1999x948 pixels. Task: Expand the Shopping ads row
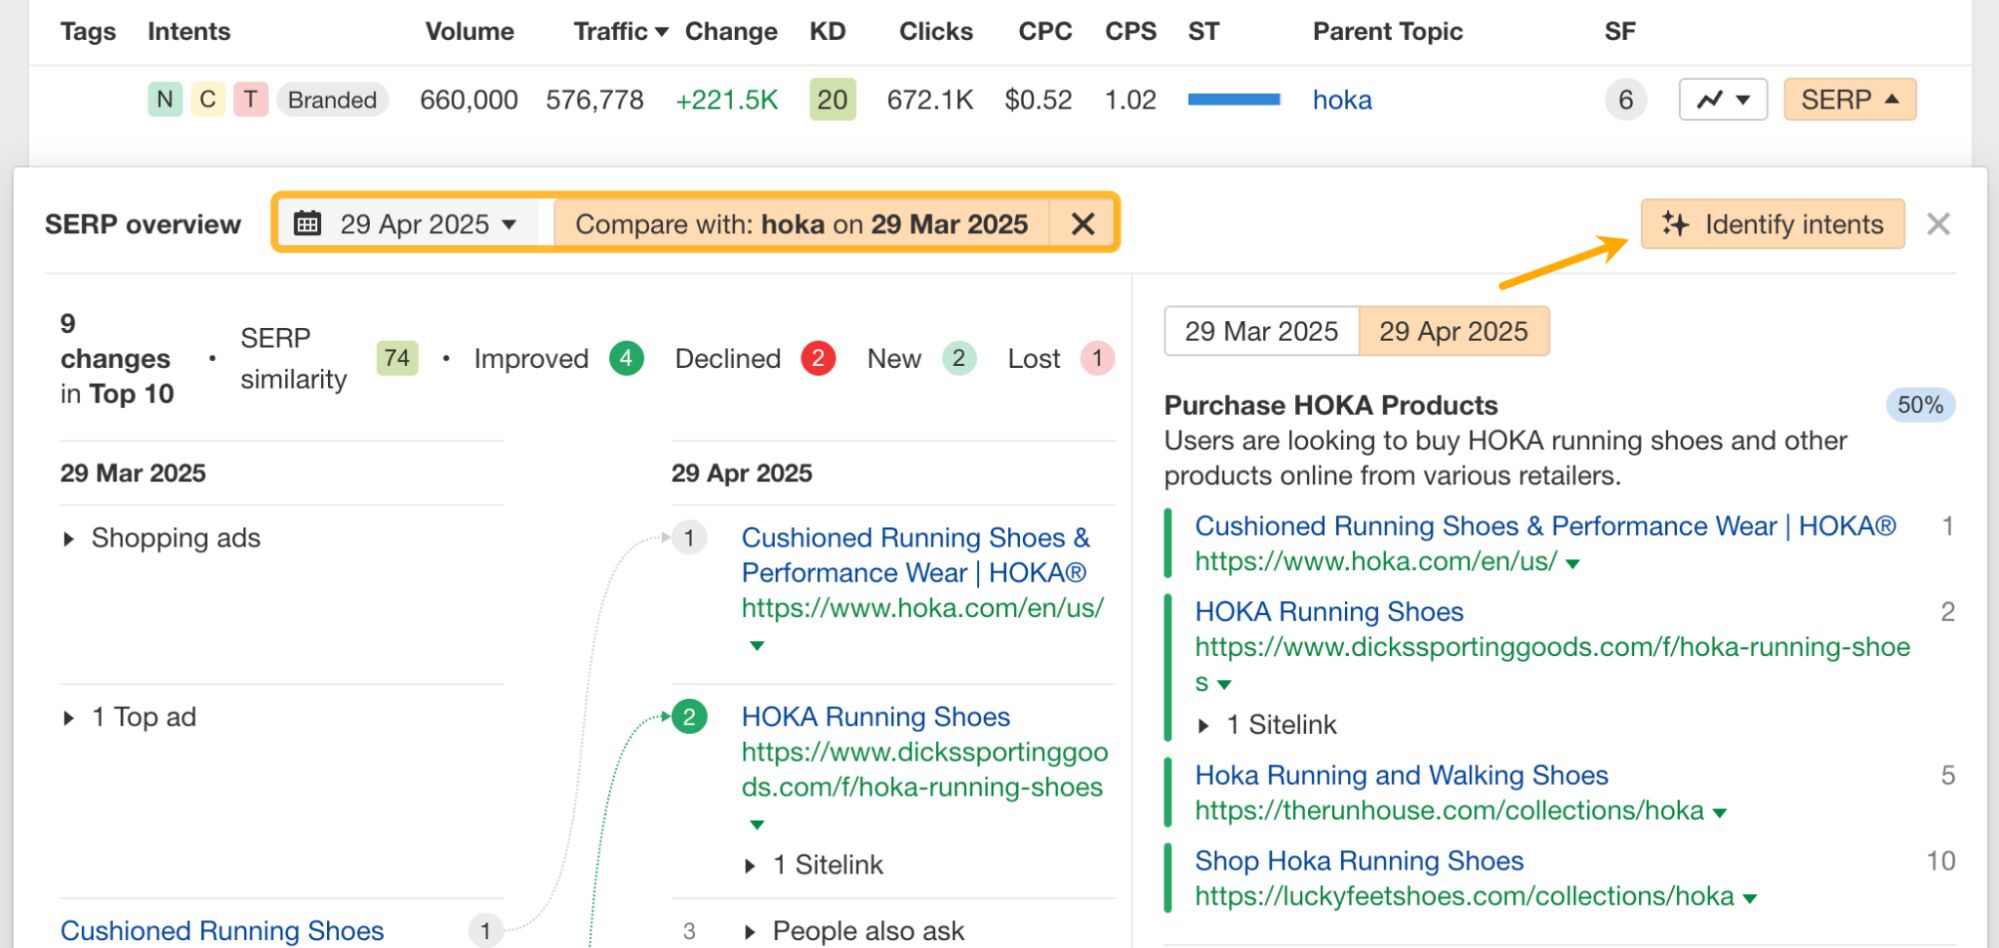[x=69, y=539]
